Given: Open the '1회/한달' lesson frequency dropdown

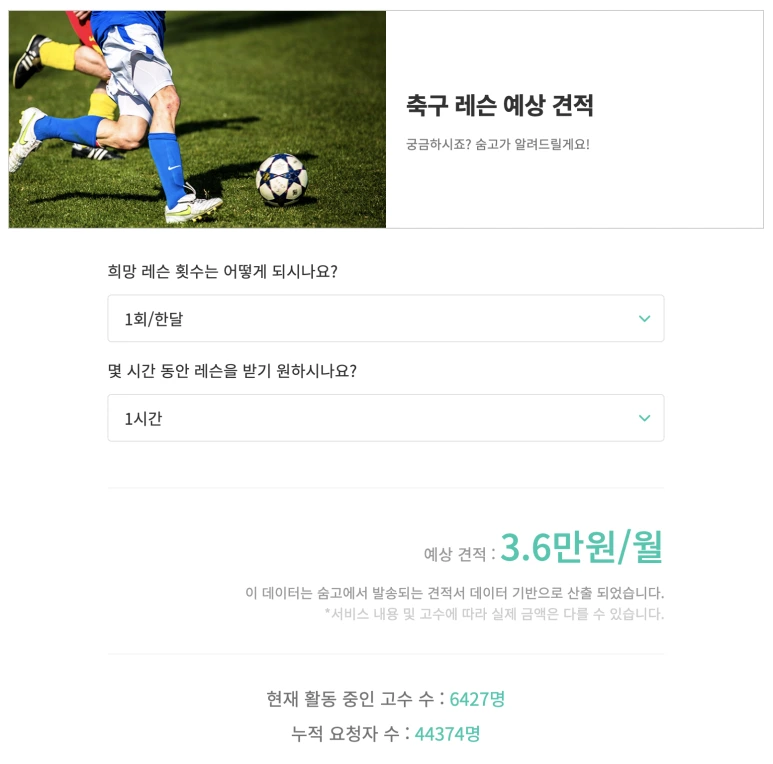Looking at the screenshot, I should tap(386, 318).
